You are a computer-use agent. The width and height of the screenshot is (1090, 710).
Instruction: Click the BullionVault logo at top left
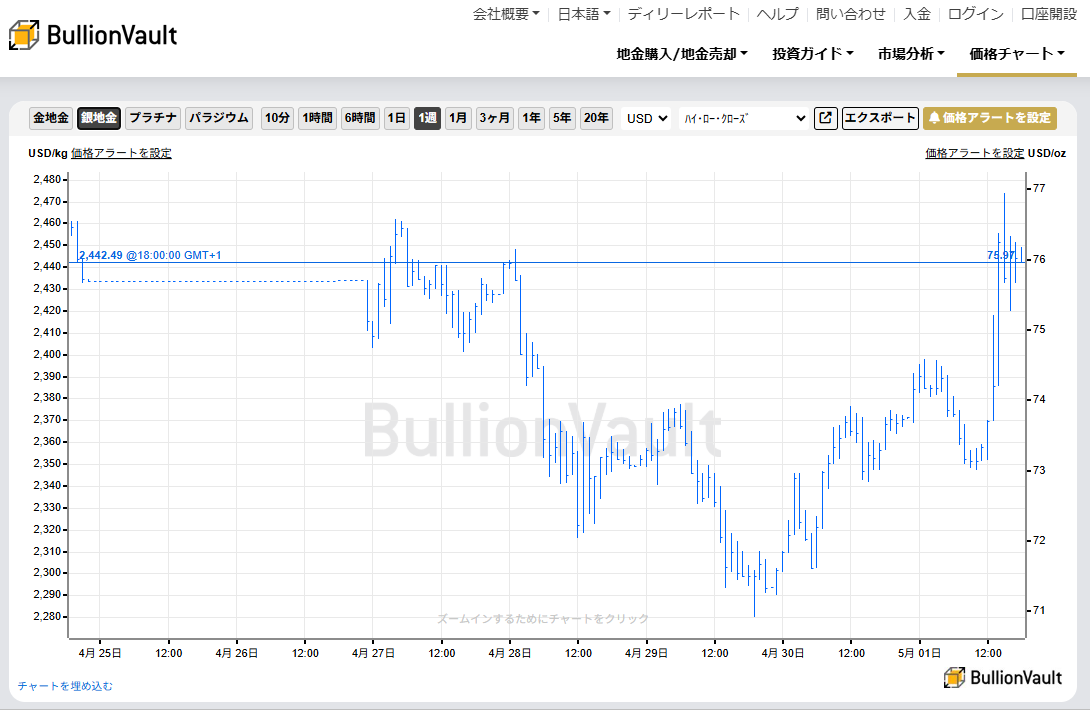93,35
